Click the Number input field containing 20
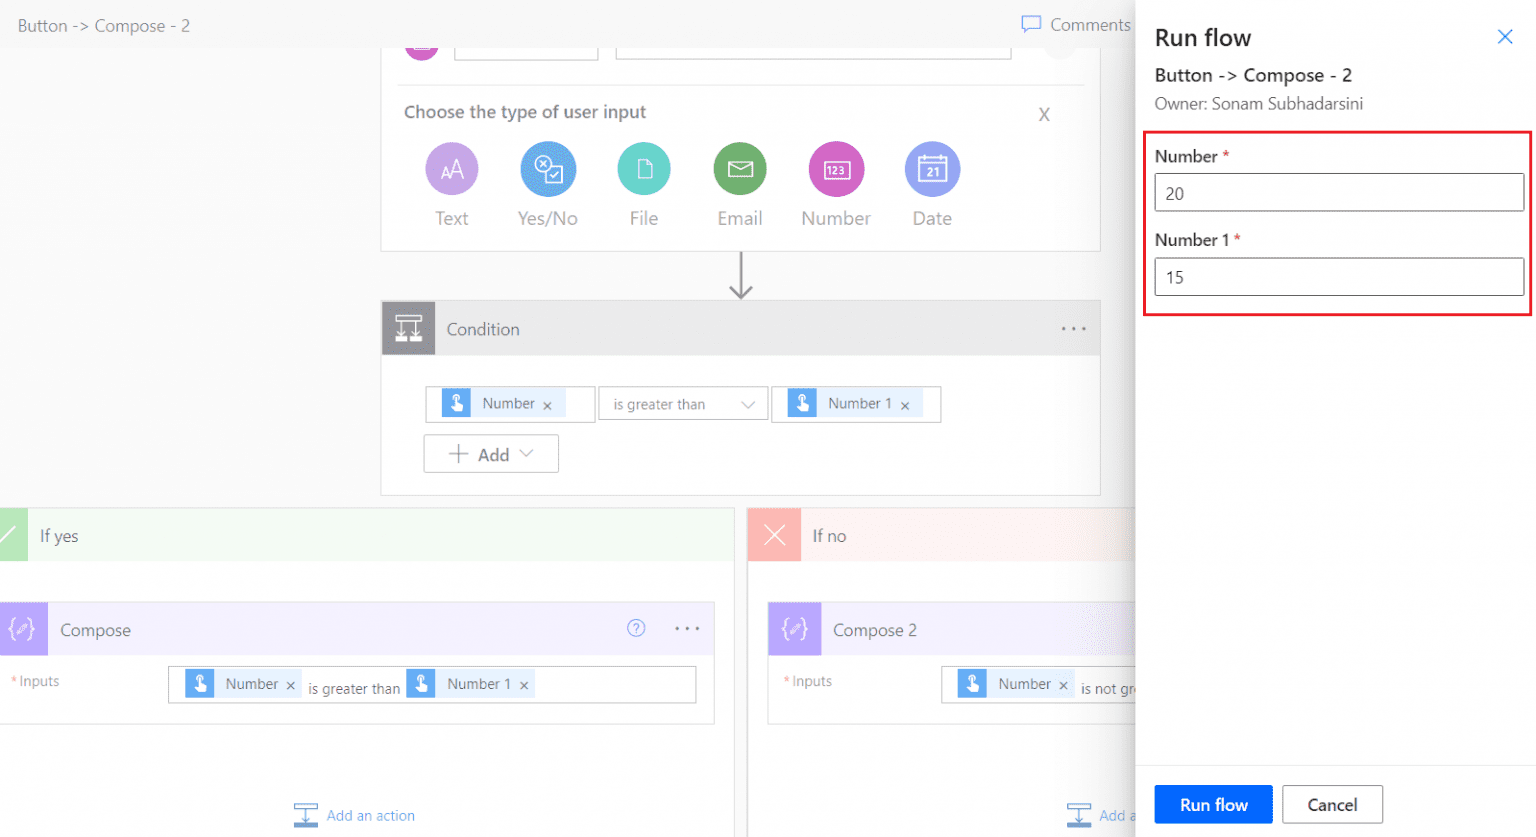 click(1337, 192)
